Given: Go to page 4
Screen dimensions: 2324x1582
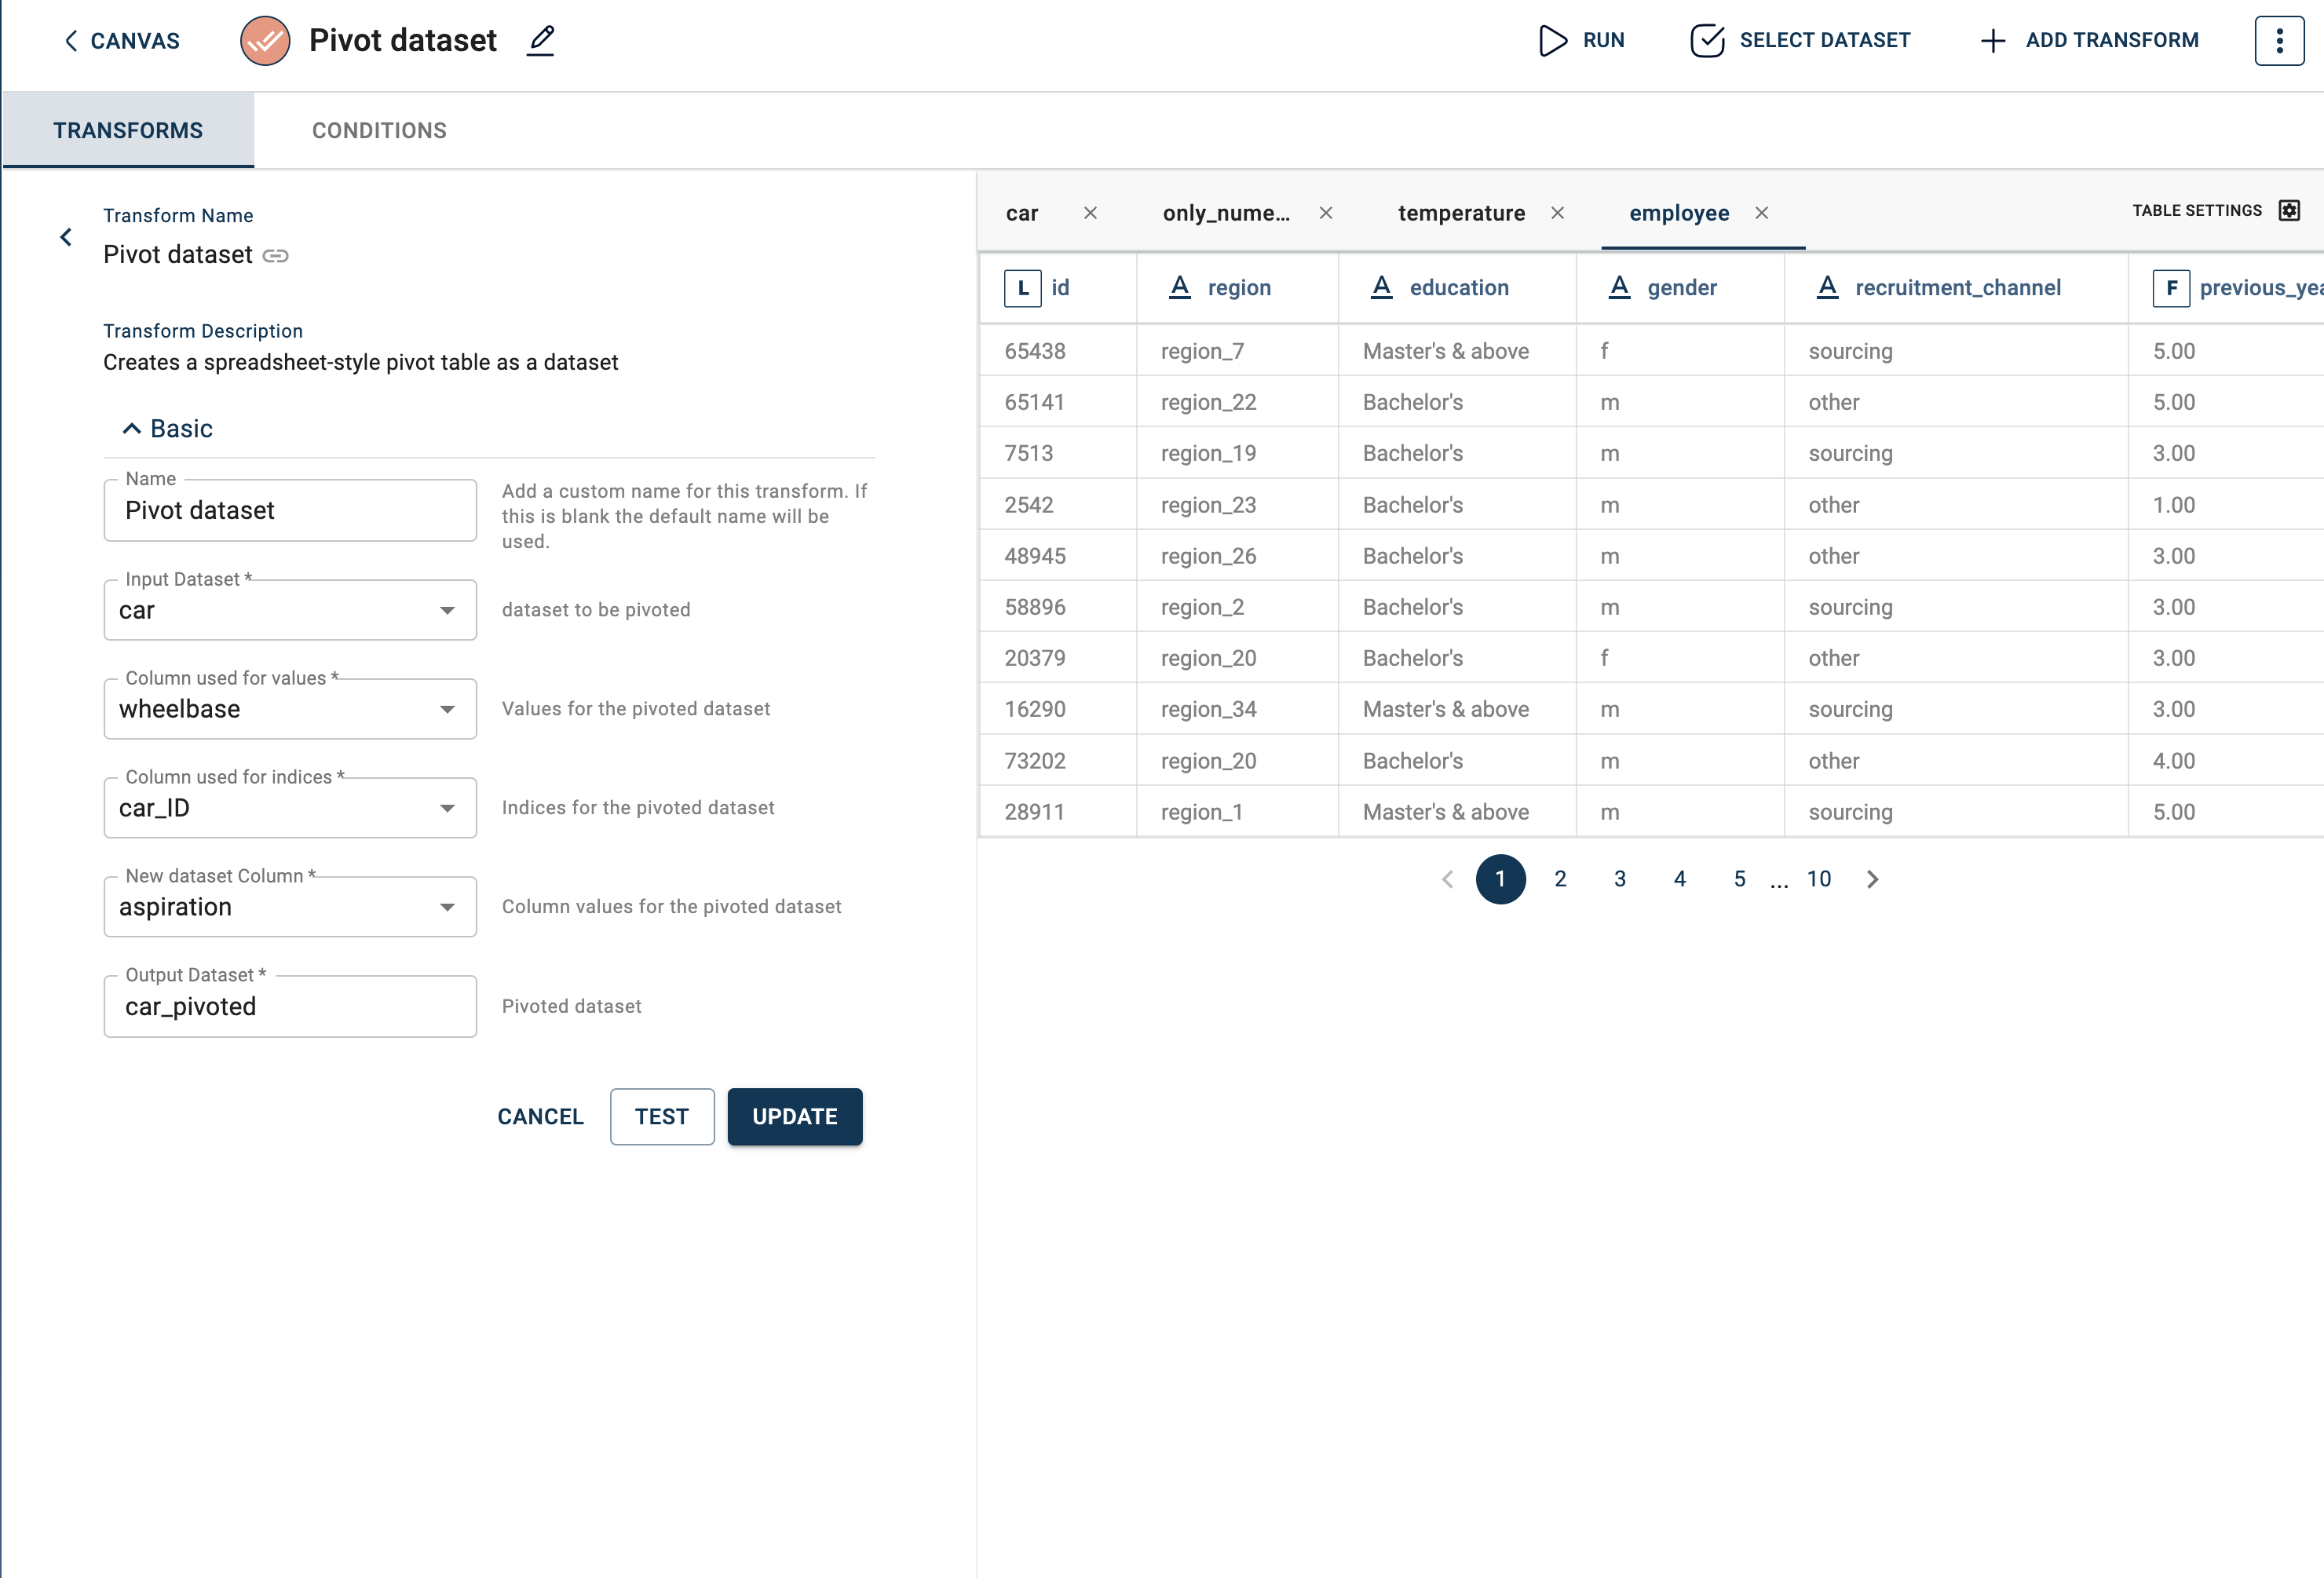Looking at the screenshot, I should [x=1680, y=880].
